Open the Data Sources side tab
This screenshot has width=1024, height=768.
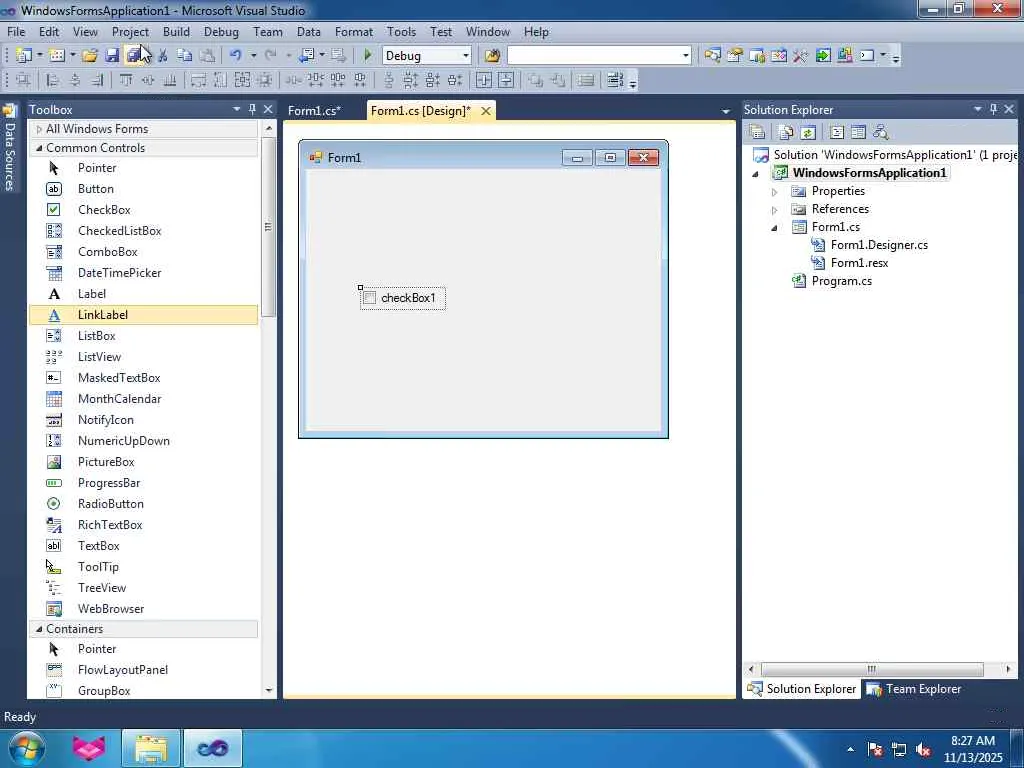pyautogui.click(x=10, y=149)
